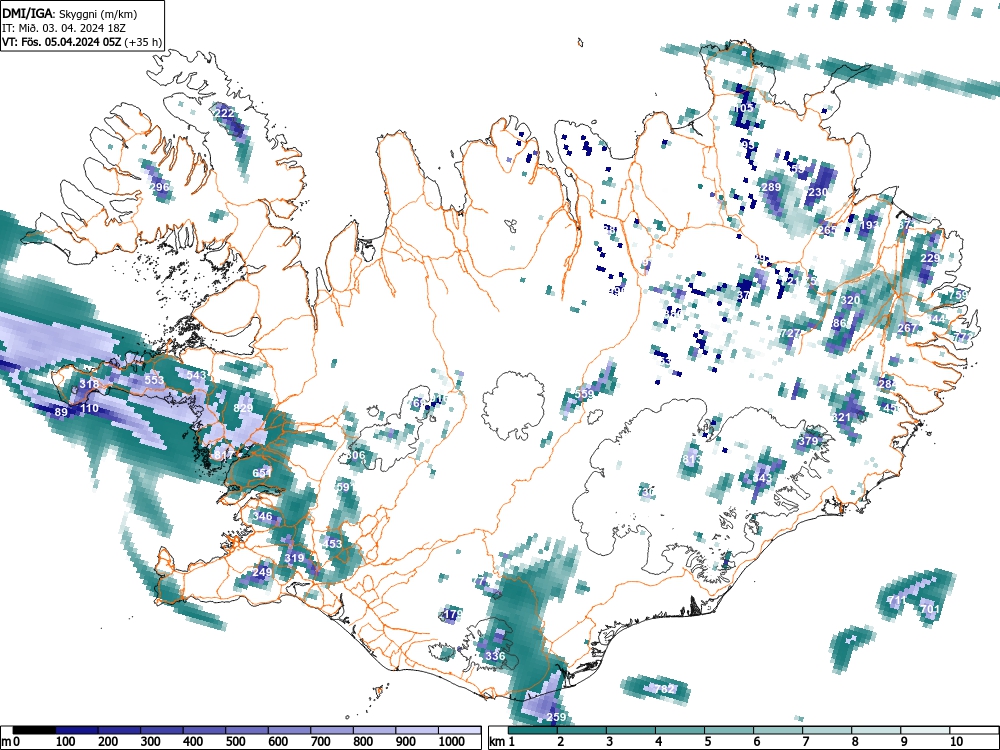The image size is (1000, 750).
Task: Select the VT: Fös. 05.04.2024 05Z line
Action: [82, 42]
